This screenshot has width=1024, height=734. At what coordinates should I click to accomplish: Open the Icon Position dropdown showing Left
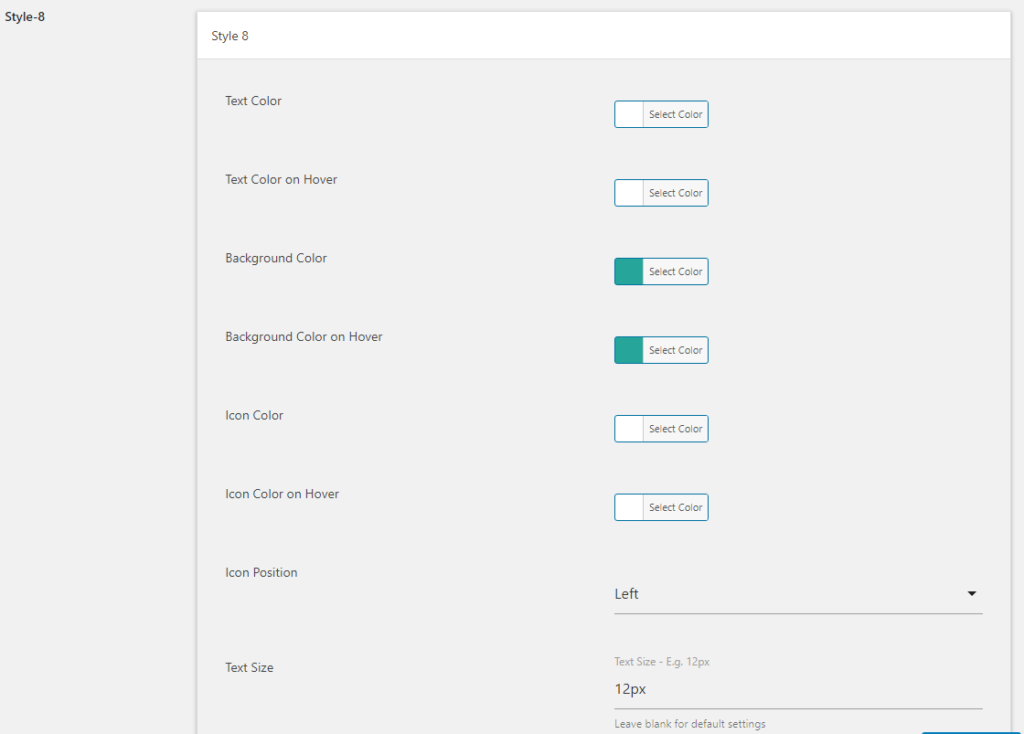780,594
